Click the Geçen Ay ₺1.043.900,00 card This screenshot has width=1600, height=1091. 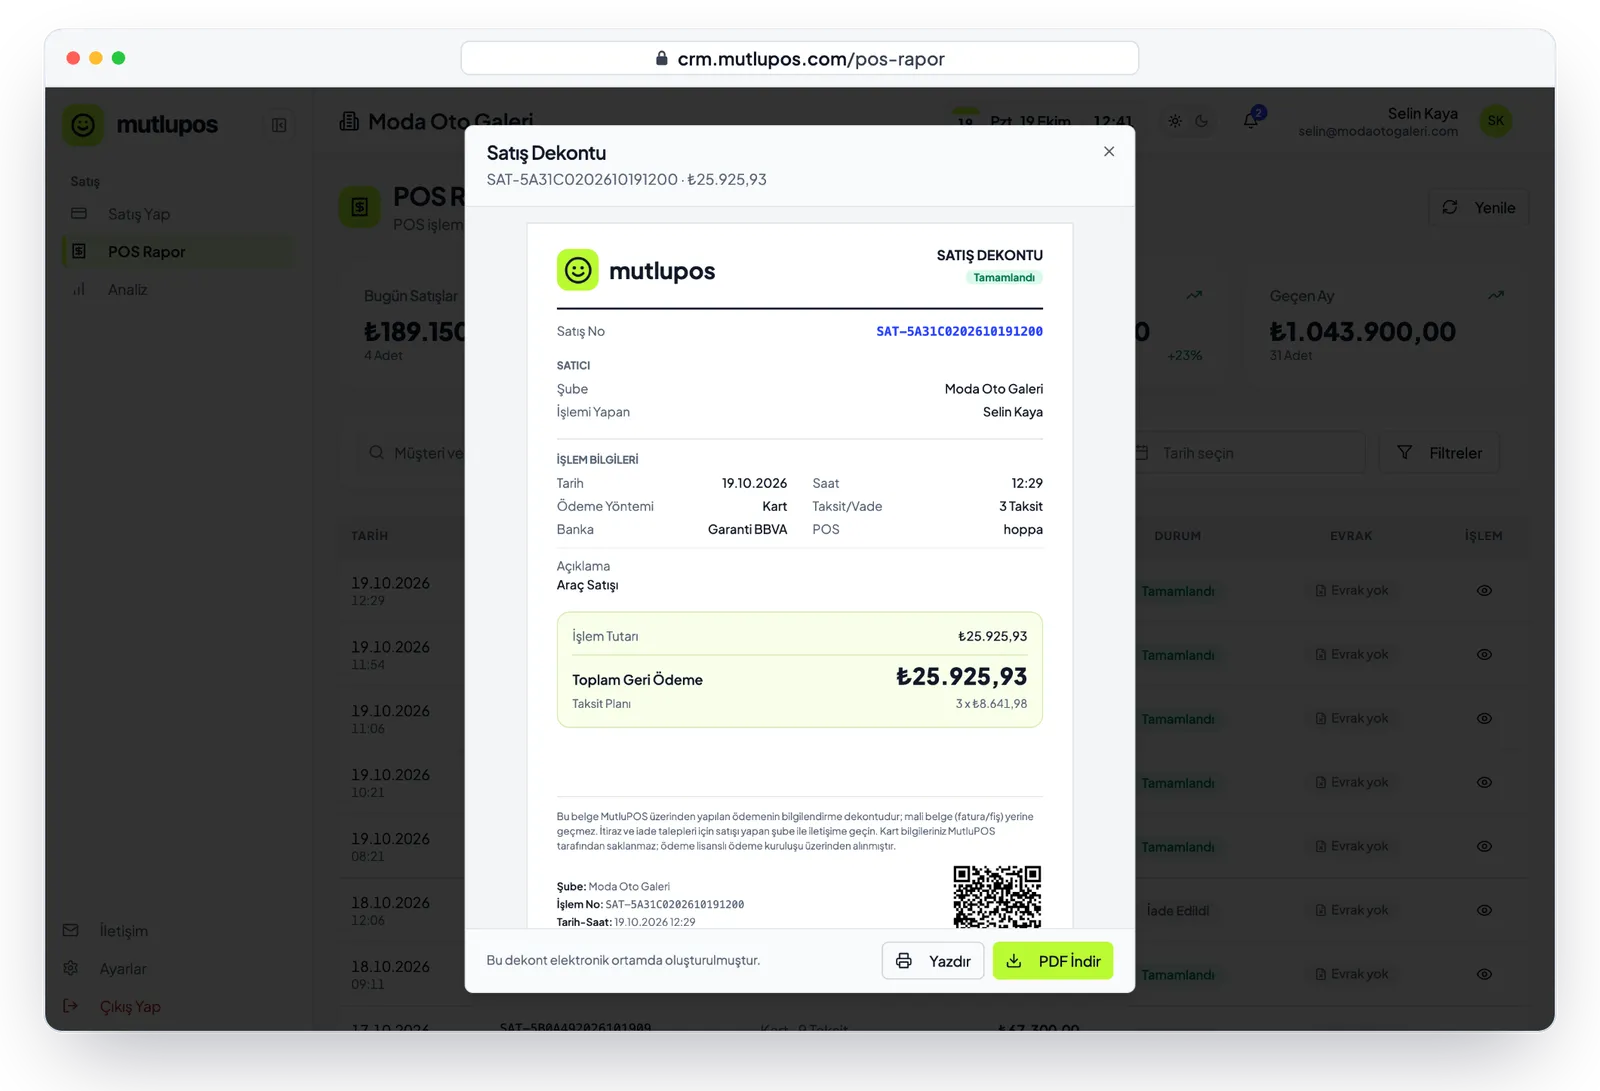pos(1386,324)
